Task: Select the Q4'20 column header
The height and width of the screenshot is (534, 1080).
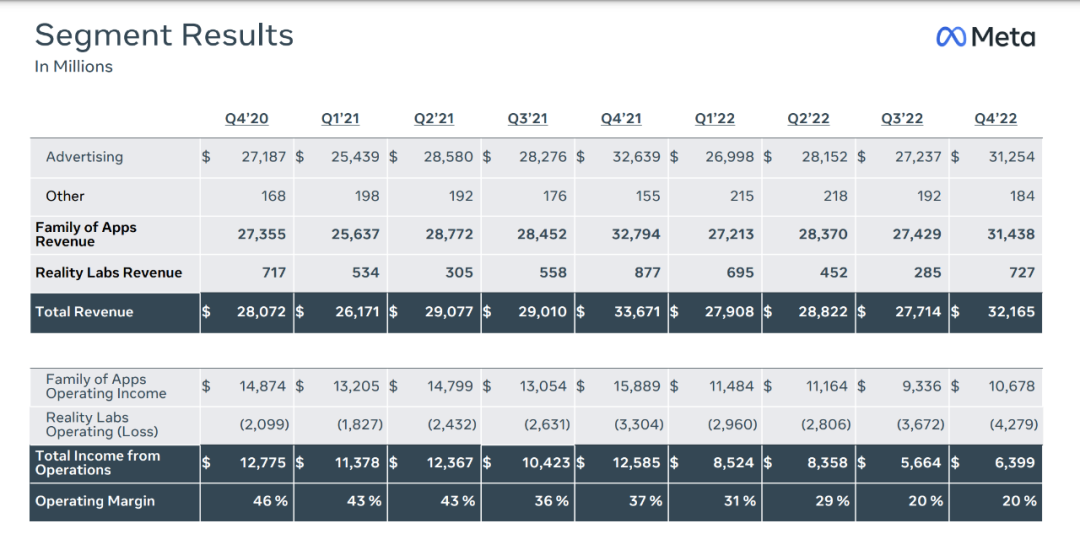Action: 246,119
